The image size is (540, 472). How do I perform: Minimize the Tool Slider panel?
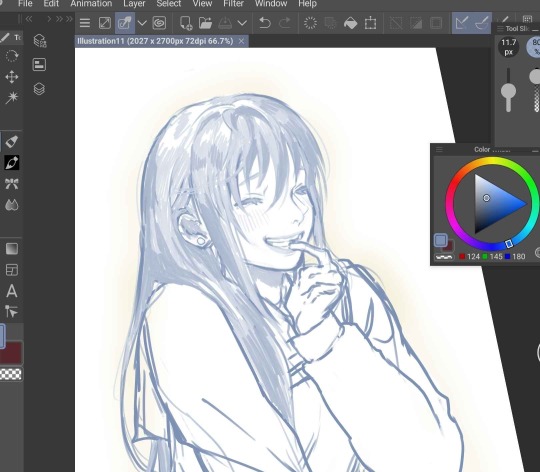click(535, 30)
